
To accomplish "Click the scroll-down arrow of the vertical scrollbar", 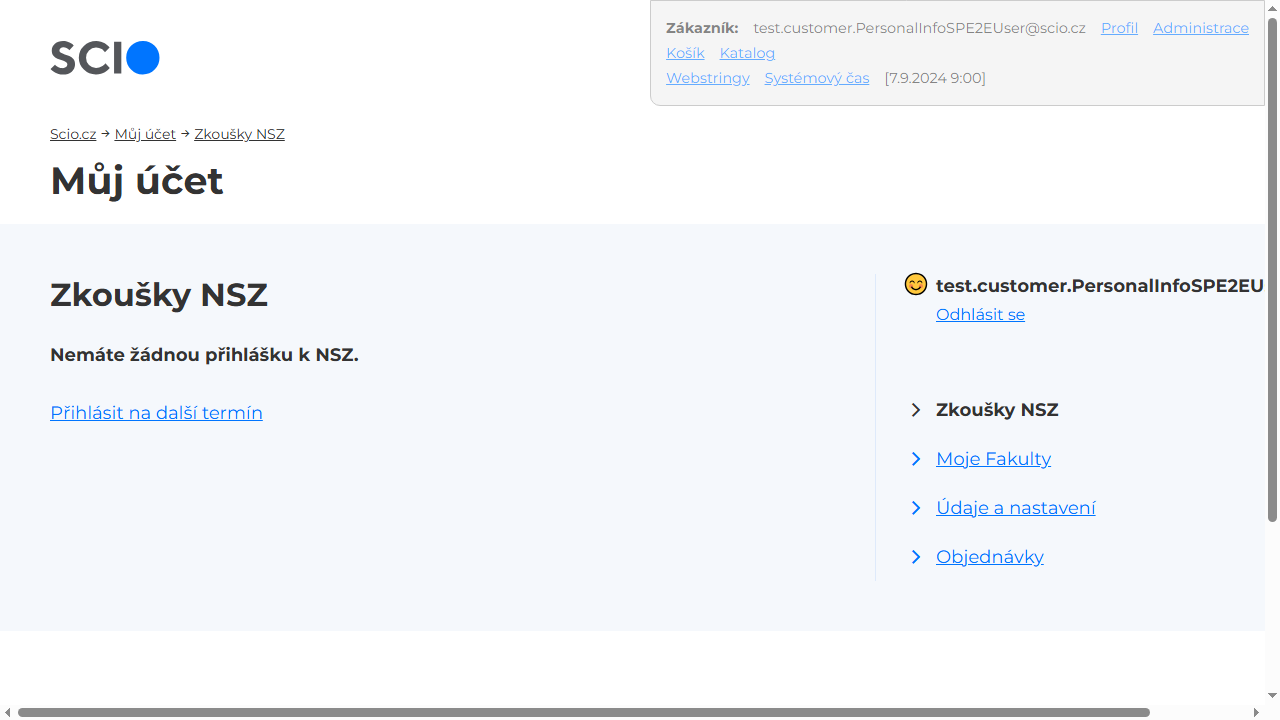I will pyautogui.click(x=1272, y=695).
